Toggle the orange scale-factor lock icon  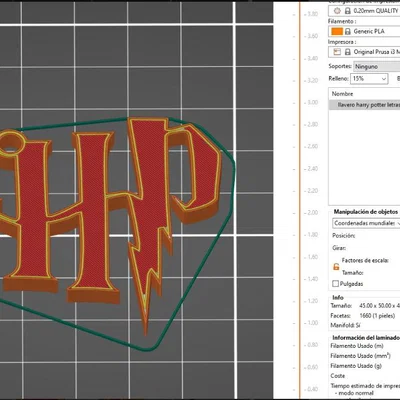(336, 266)
